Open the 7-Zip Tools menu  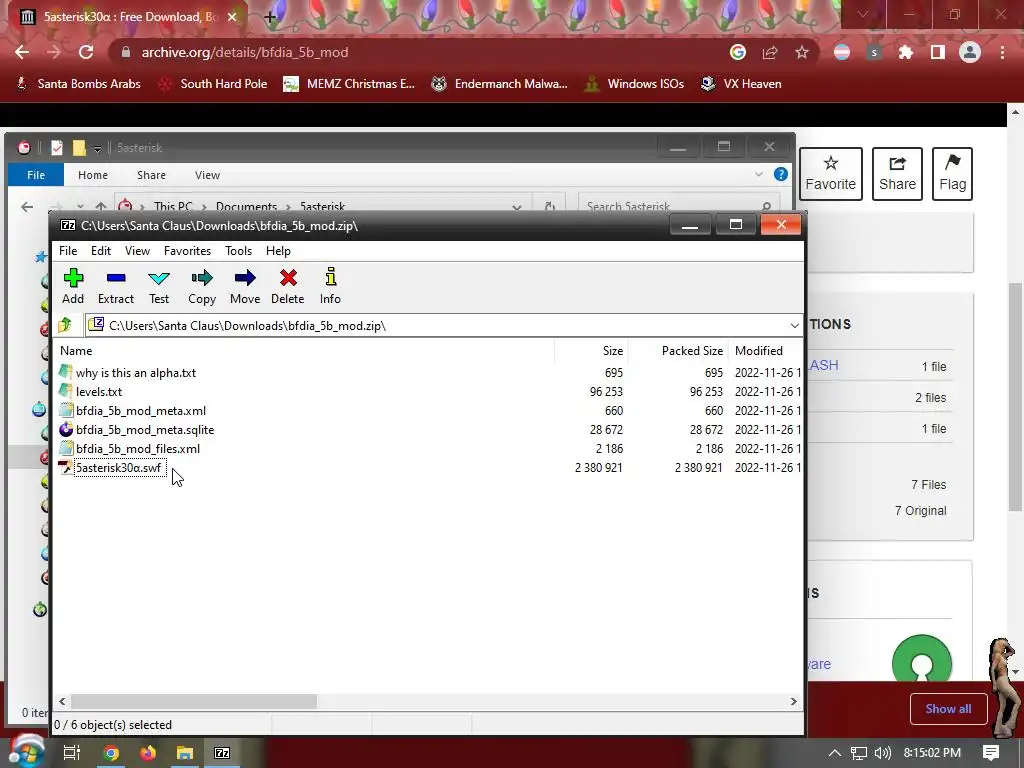pos(238,251)
